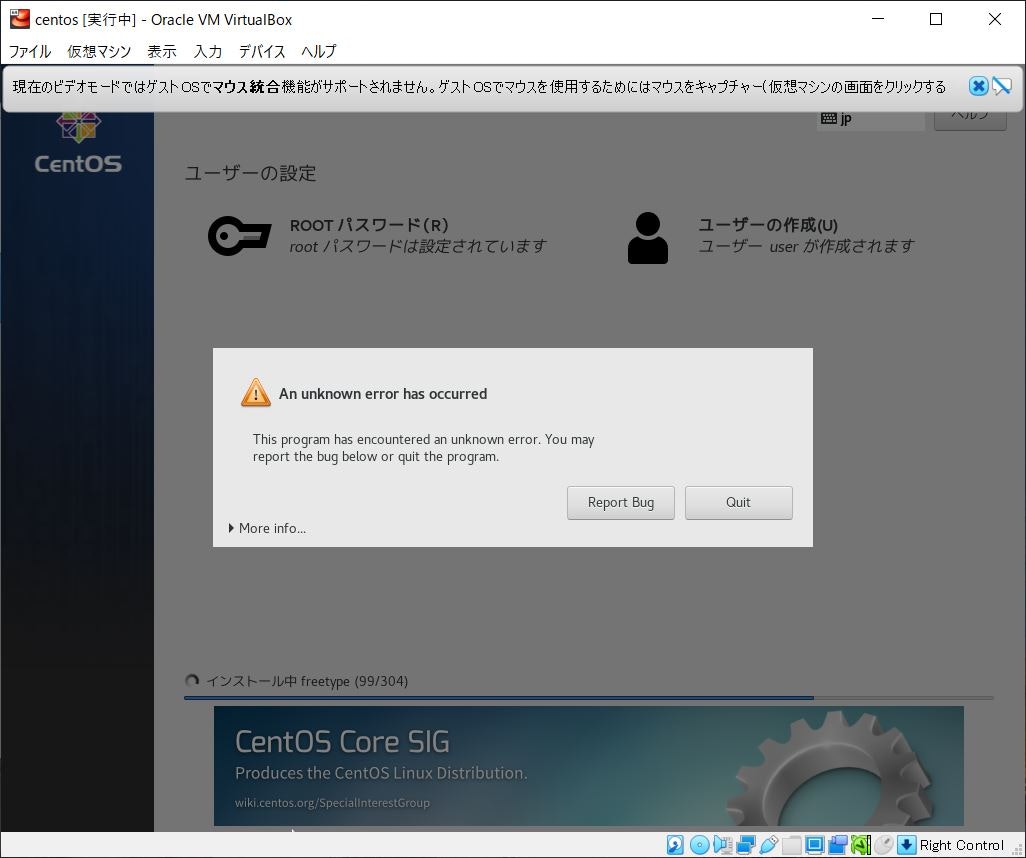1026x858 pixels.
Task: Open the 表示 menu
Action: (x=162, y=51)
